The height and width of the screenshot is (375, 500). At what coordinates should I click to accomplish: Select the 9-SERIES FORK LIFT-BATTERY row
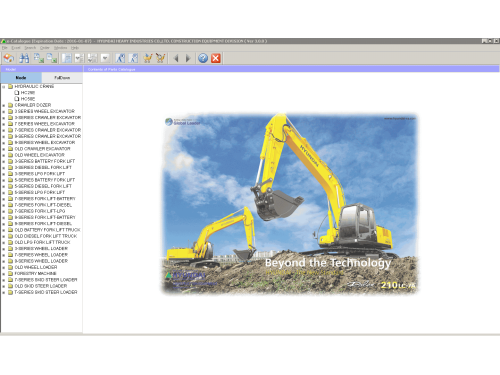click(x=45, y=217)
